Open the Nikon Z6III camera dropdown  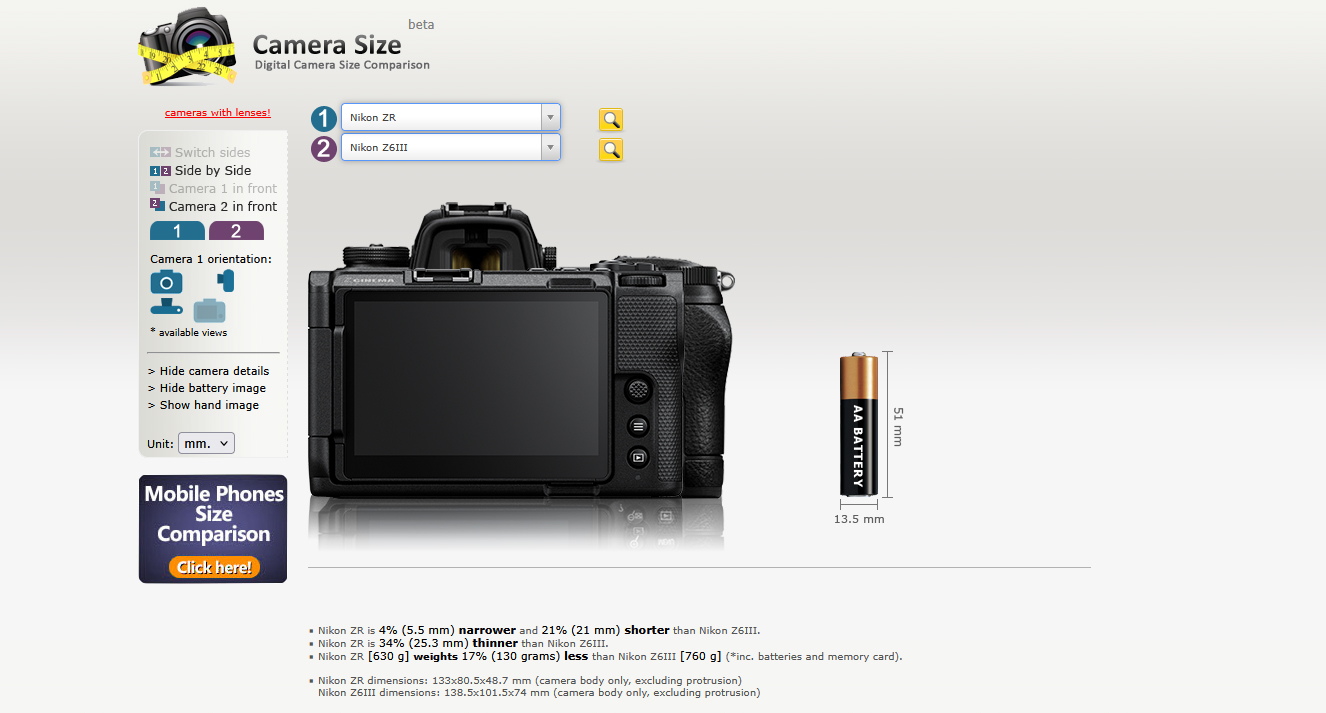(x=450, y=147)
